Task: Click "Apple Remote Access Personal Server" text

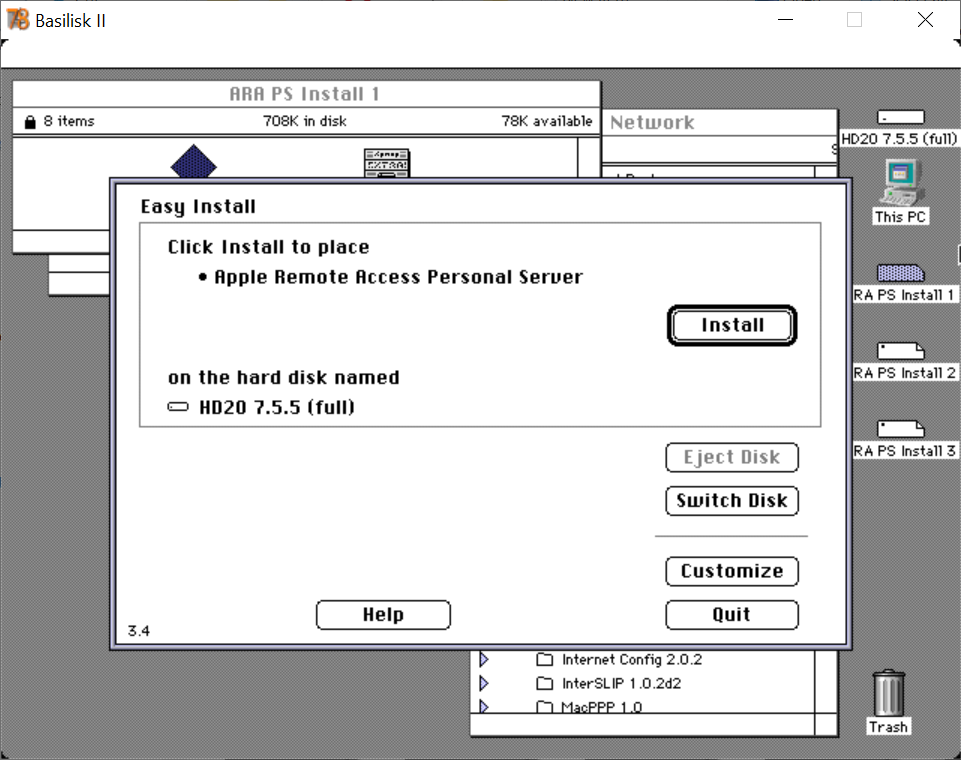Action: click(398, 277)
